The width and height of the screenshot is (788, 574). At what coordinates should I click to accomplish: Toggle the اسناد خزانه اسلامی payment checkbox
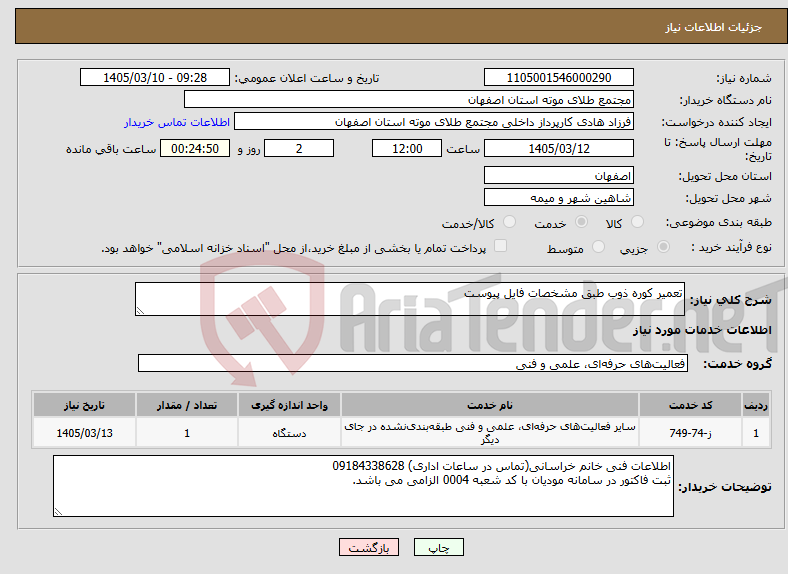pyautogui.click(x=501, y=246)
